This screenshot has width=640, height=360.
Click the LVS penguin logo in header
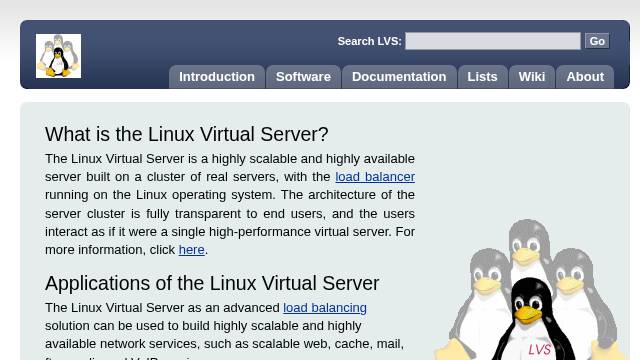[58, 56]
